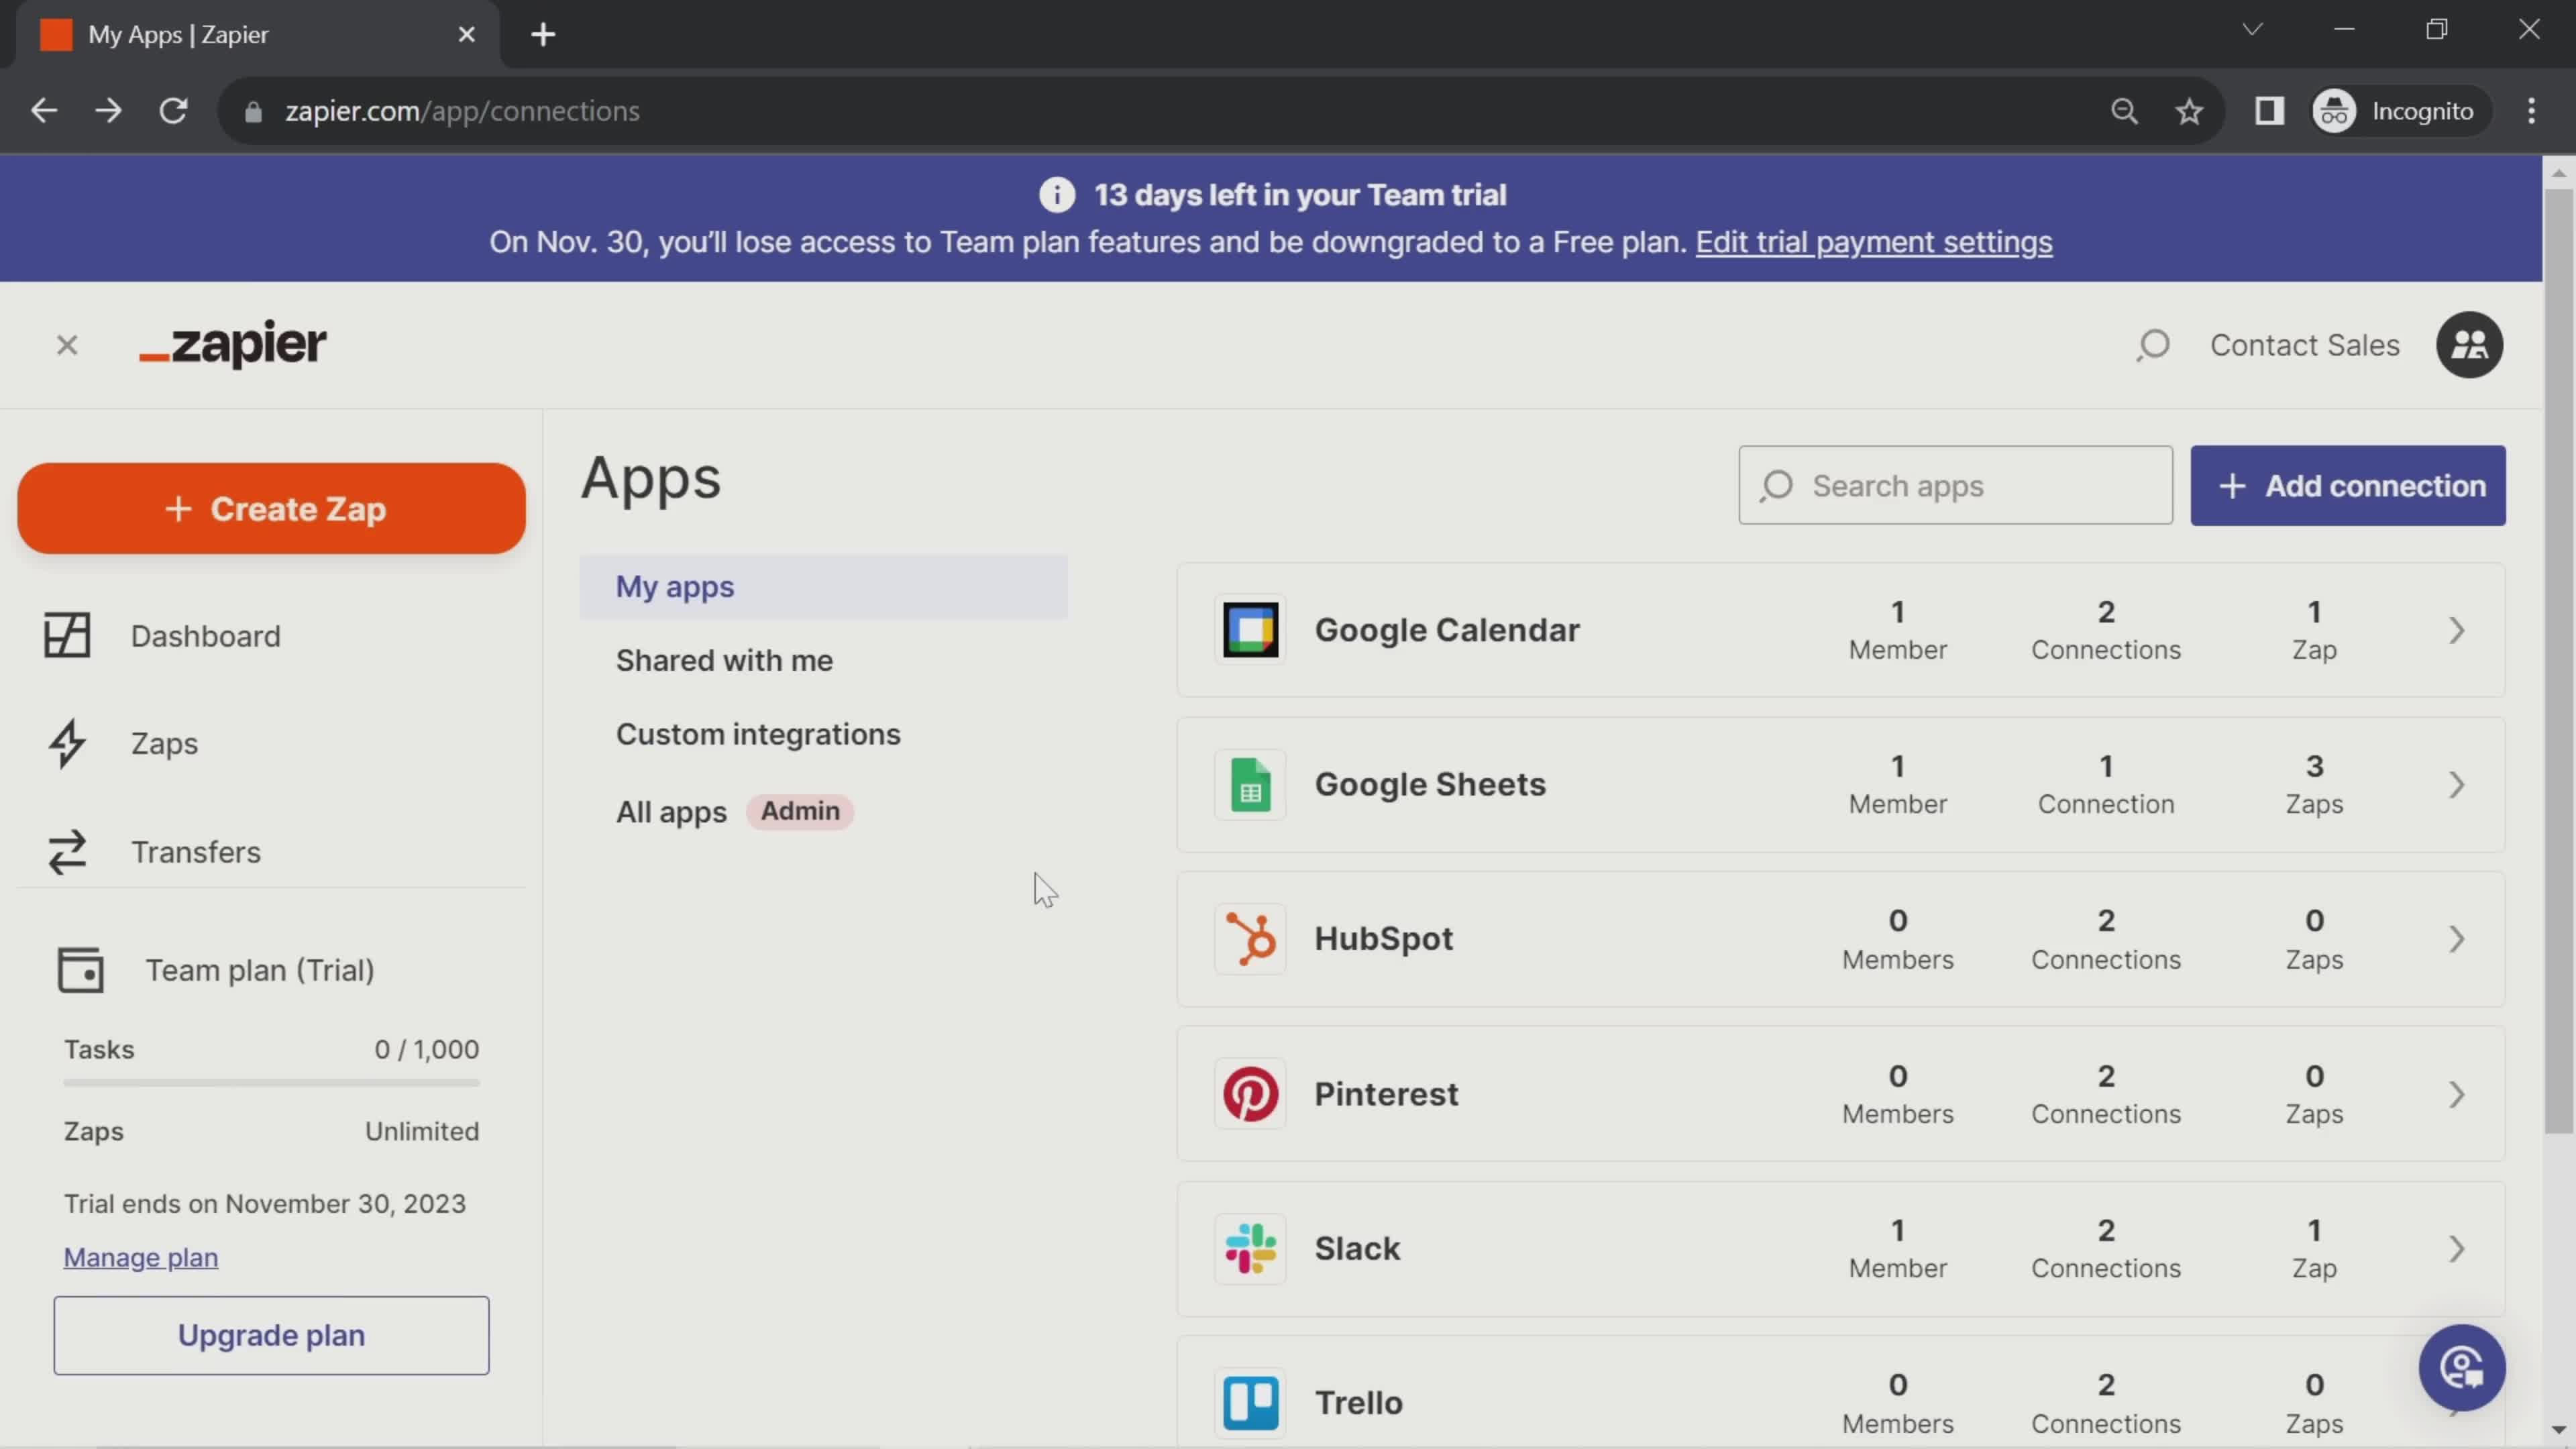Click the Manage plan link
The height and width of the screenshot is (1449, 2576).
coord(140,1256)
